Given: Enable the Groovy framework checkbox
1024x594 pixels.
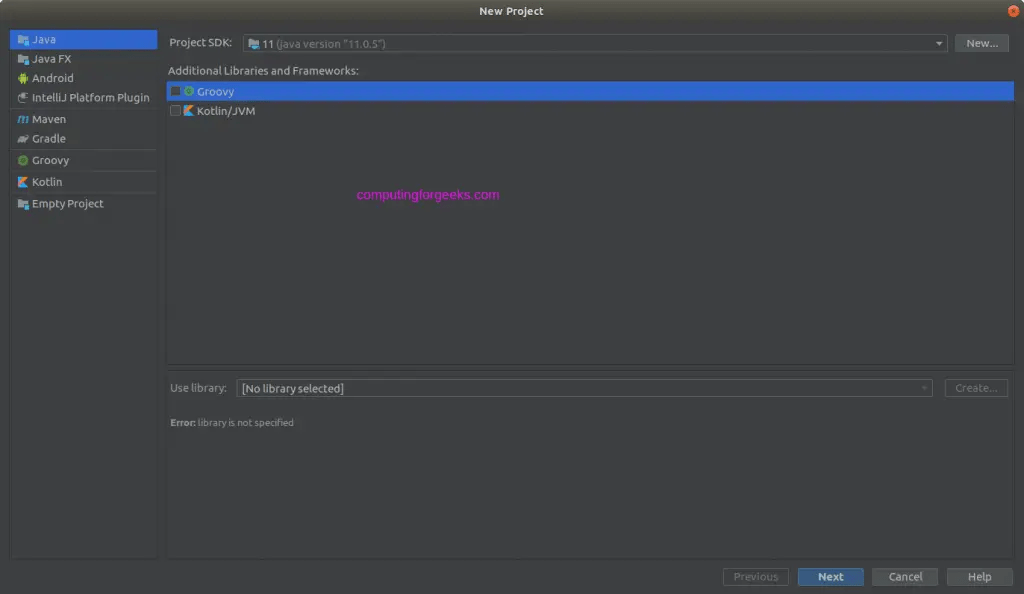Looking at the screenshot, I should [x=175, y=91].
